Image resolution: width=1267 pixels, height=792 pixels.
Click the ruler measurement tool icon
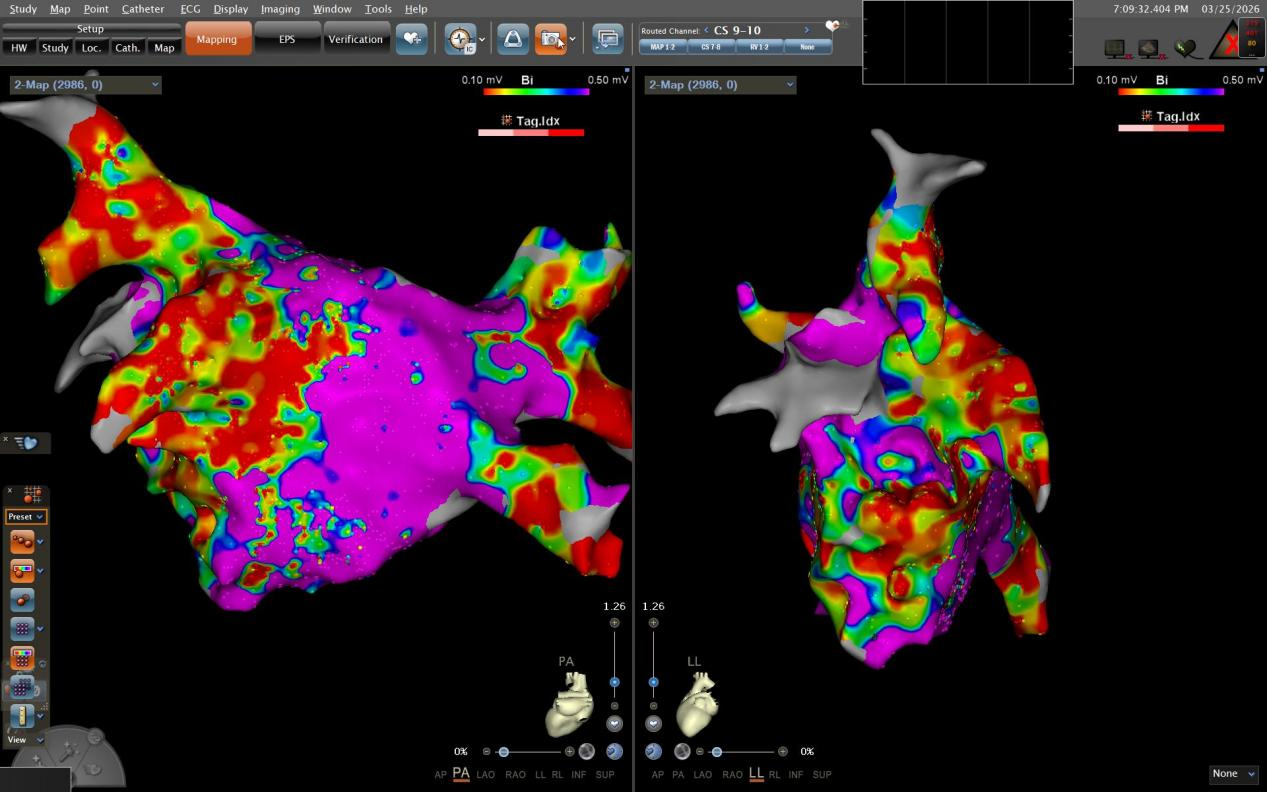pyautogui.click(x=22, y=716)
